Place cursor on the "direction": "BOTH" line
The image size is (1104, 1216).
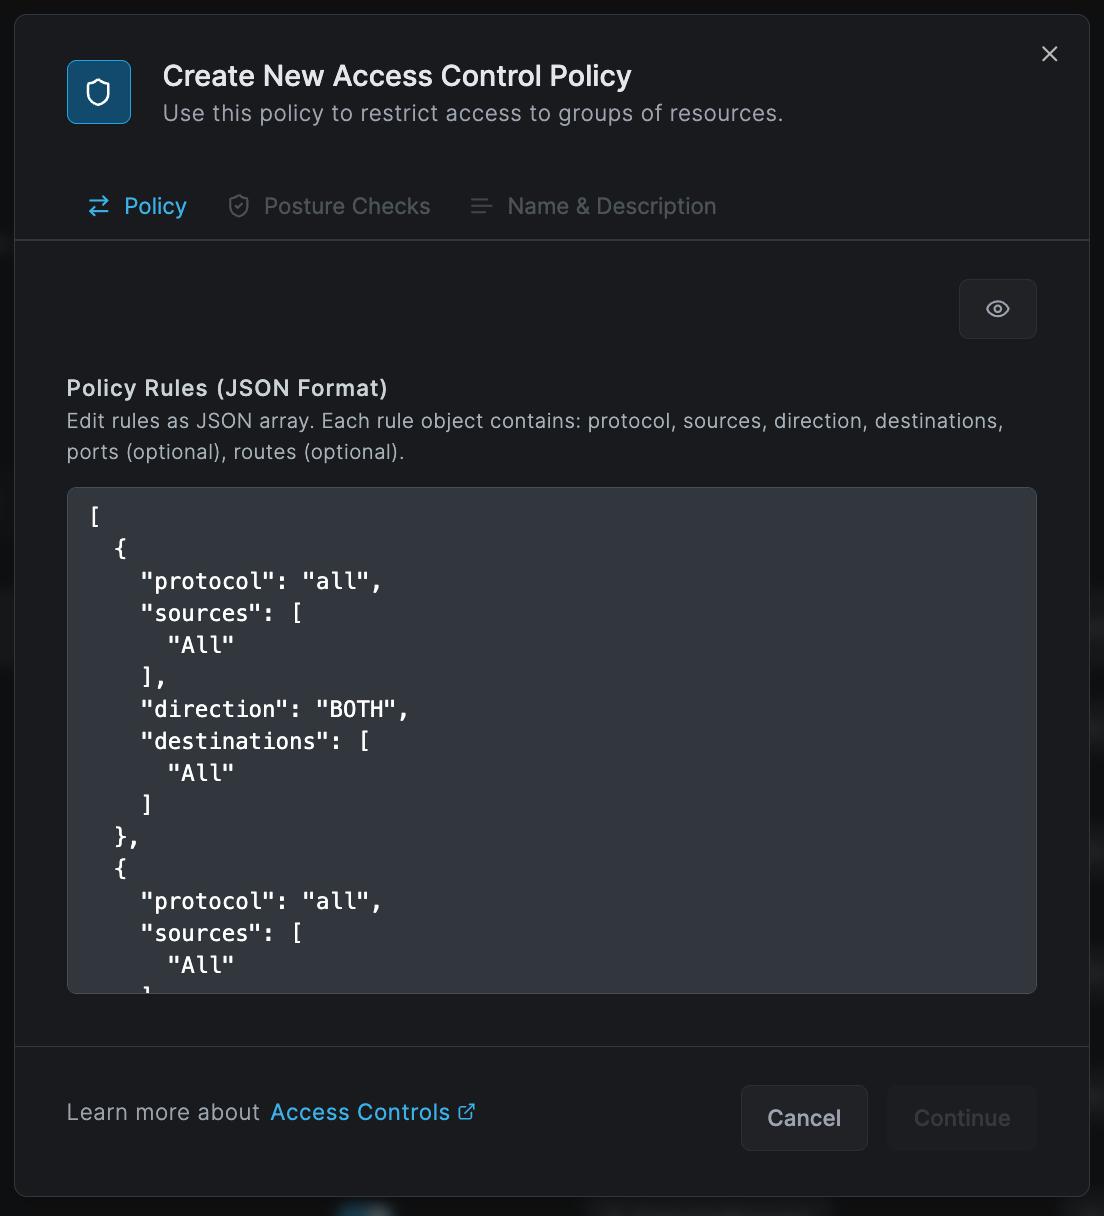274,709
